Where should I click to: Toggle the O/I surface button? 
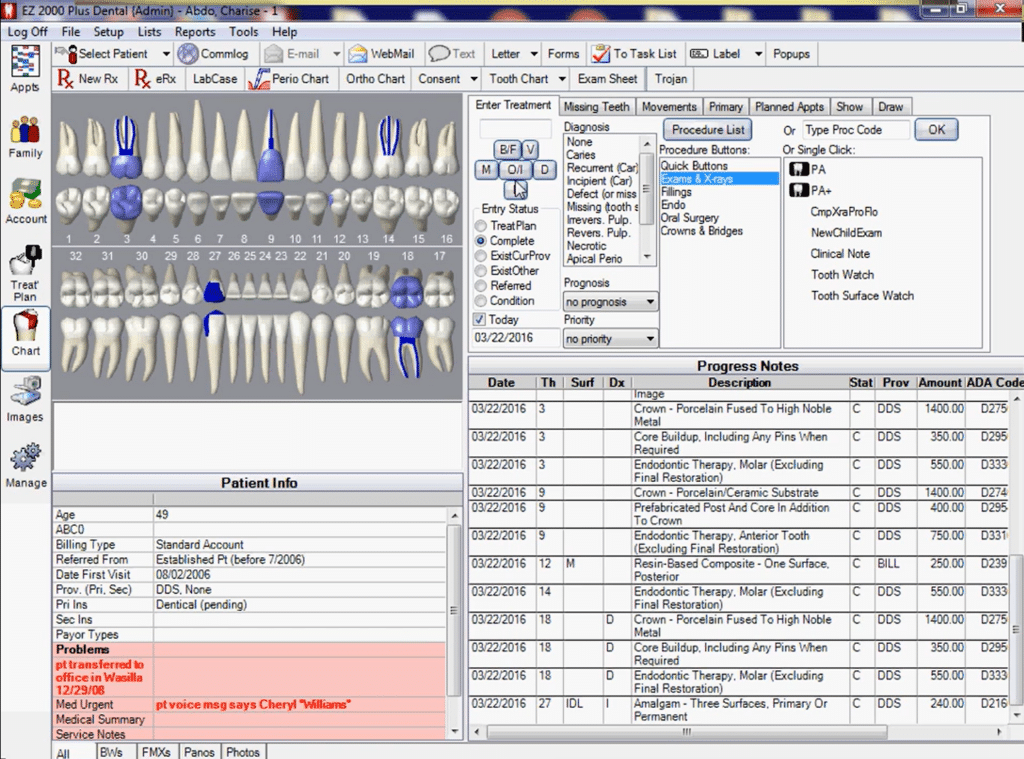click(x=515, y=170)
